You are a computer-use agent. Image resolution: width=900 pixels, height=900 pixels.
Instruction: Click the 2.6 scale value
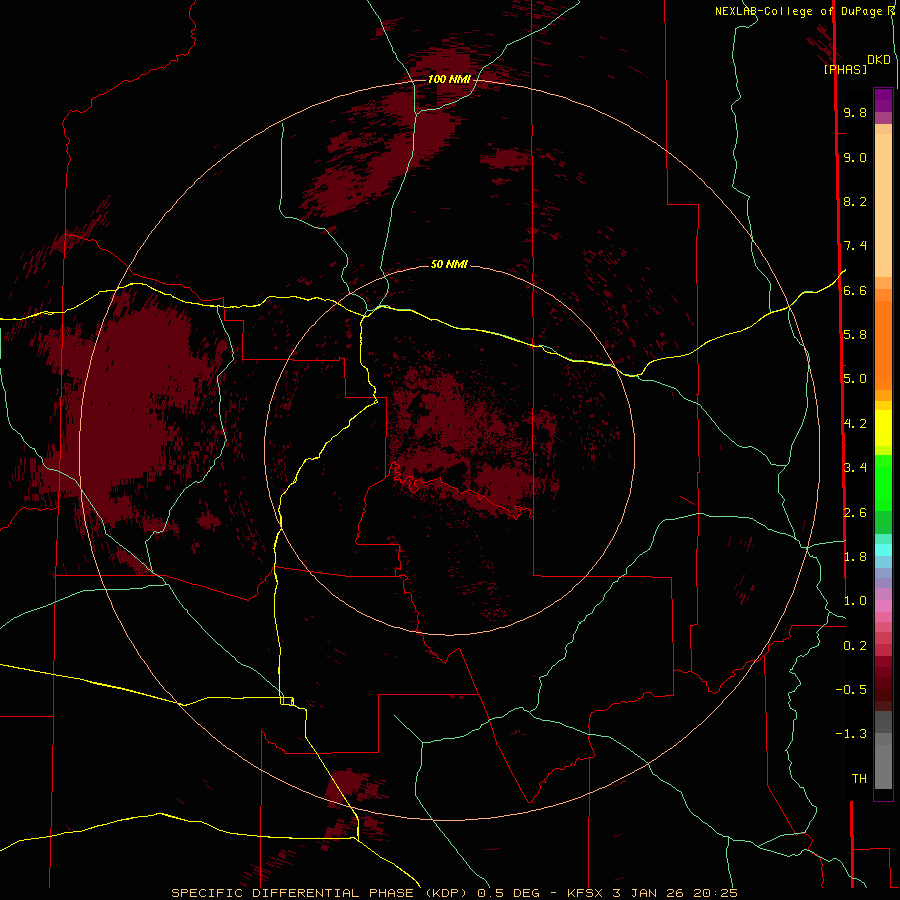pyautogui.click(x=855, y=513)
